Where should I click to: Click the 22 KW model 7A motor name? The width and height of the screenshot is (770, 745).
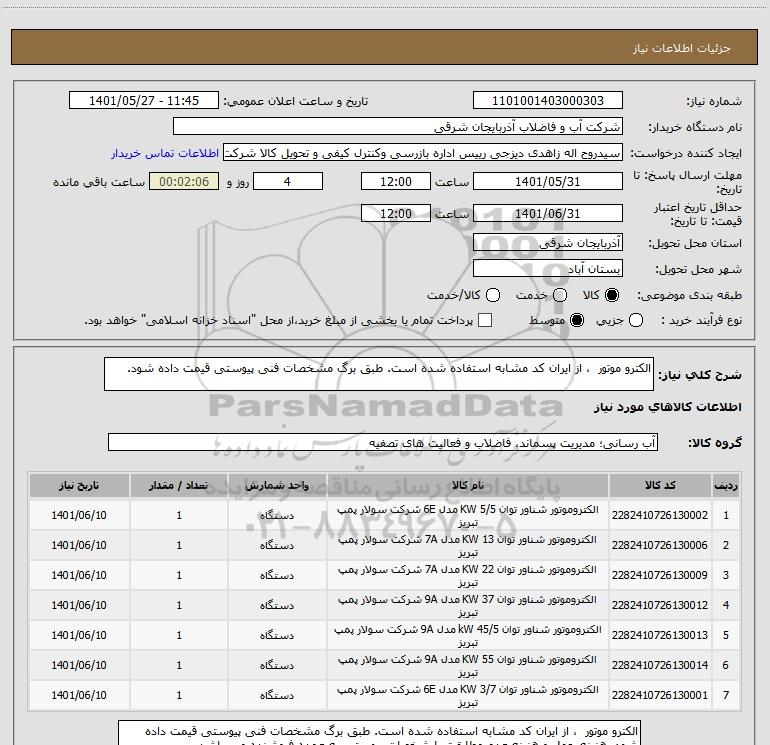click(468, 576)
